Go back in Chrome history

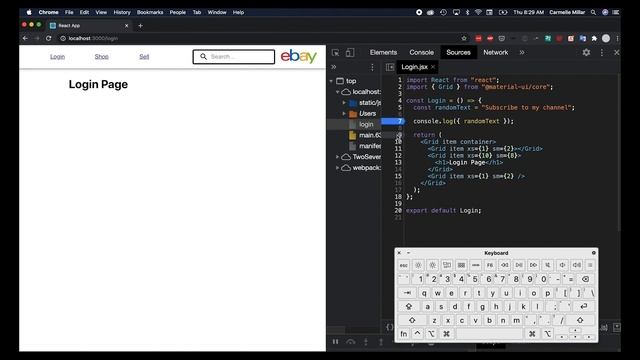click(25, 38)
